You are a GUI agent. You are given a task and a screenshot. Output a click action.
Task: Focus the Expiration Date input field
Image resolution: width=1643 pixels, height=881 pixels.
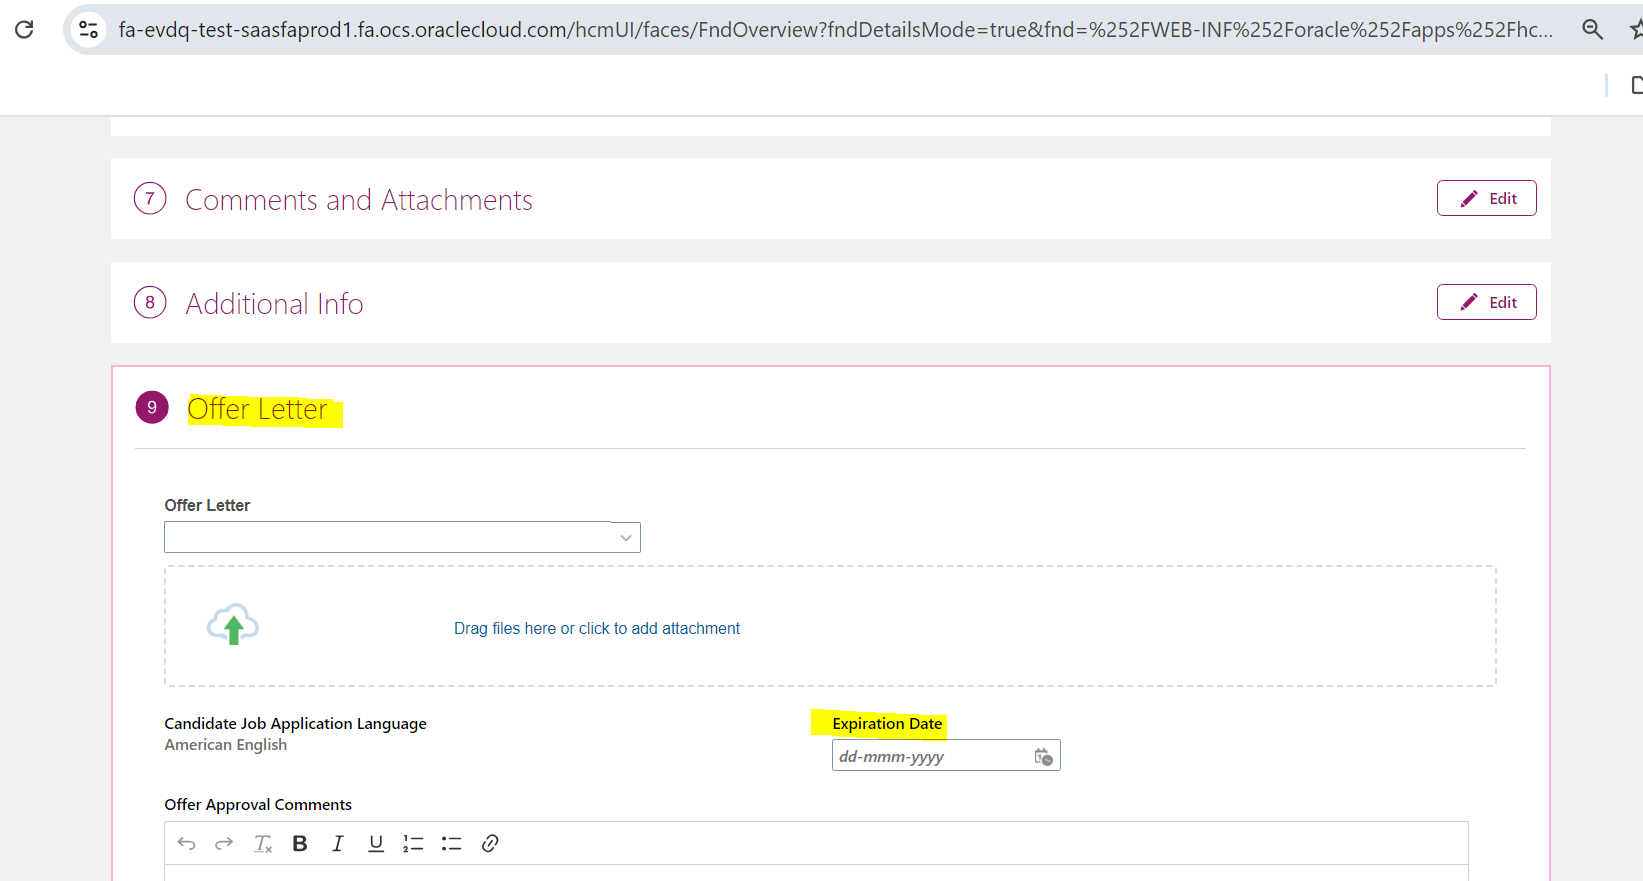tap(930, 757)
